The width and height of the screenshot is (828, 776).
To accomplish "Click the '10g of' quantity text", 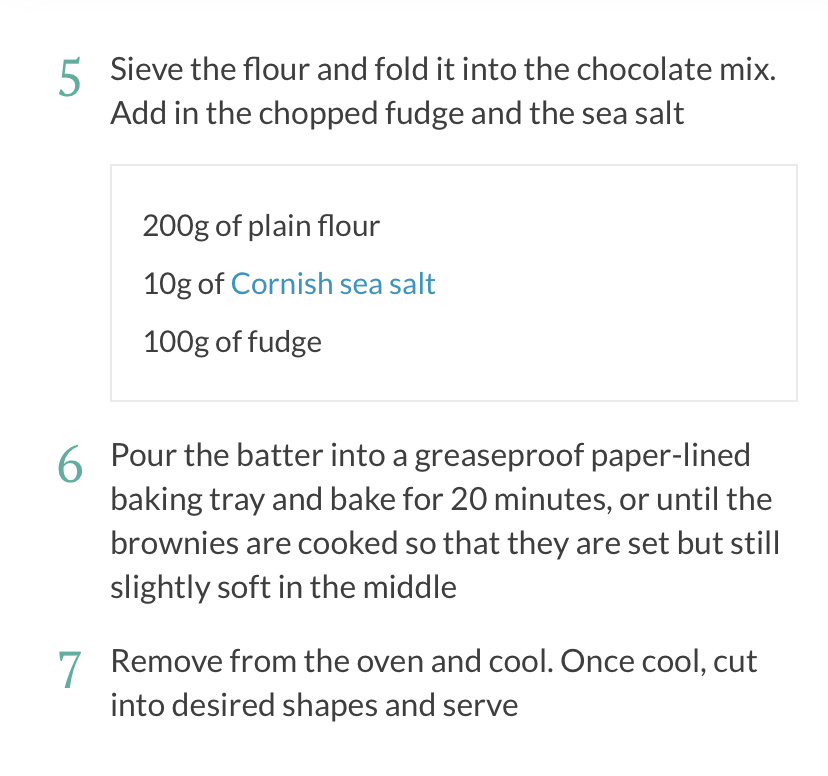I will (184, 284).
